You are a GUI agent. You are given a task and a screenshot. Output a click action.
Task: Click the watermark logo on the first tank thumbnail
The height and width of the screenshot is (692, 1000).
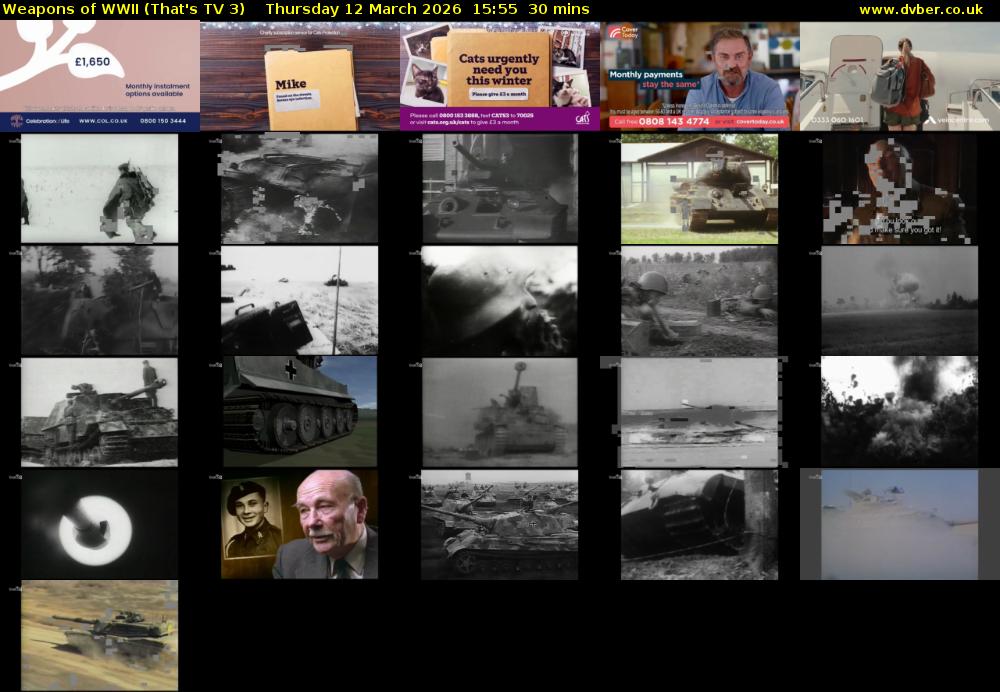(x=15, y=143)
